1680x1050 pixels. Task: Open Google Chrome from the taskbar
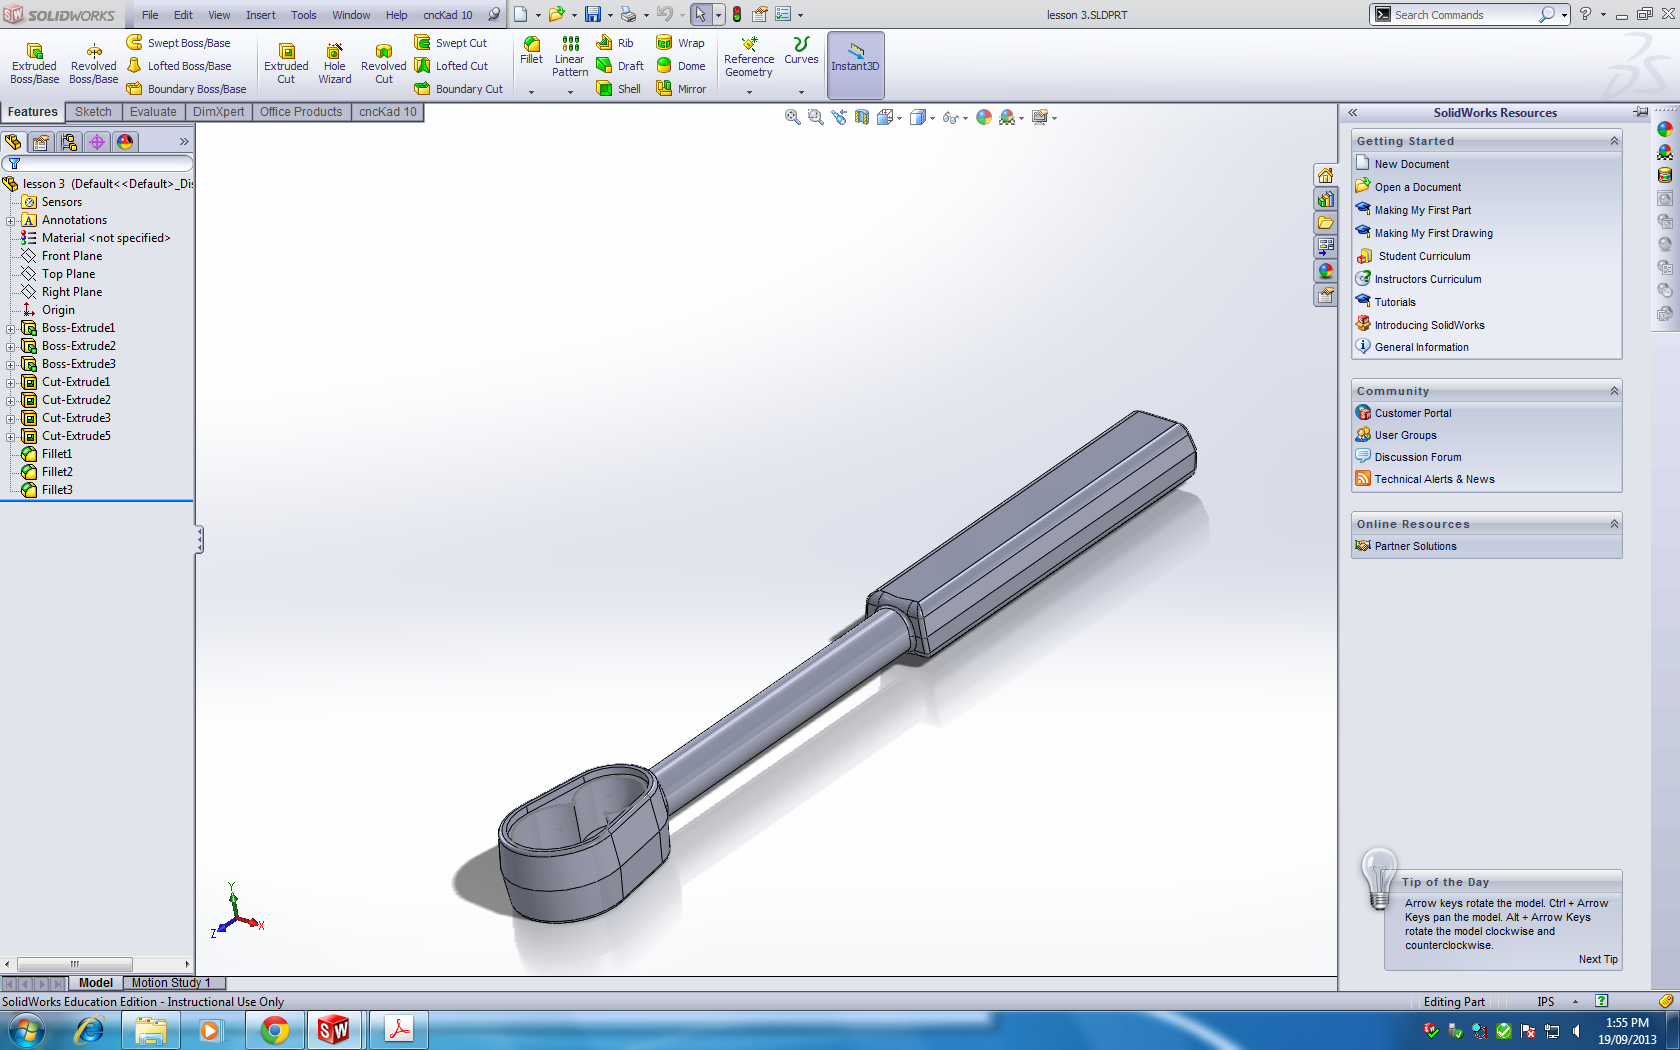click(275, 1030)
